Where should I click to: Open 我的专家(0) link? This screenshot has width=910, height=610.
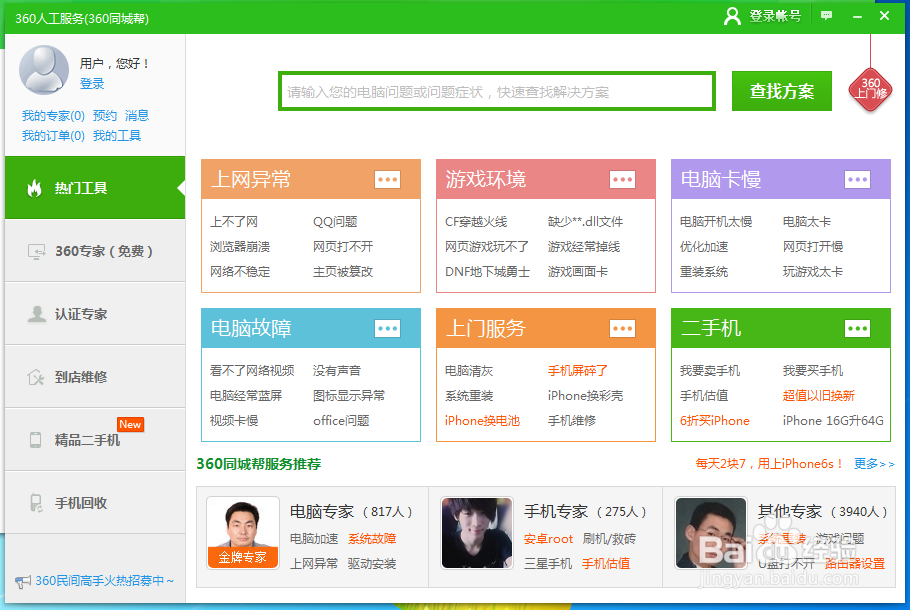pyautogui.click(x=53, y=115)
